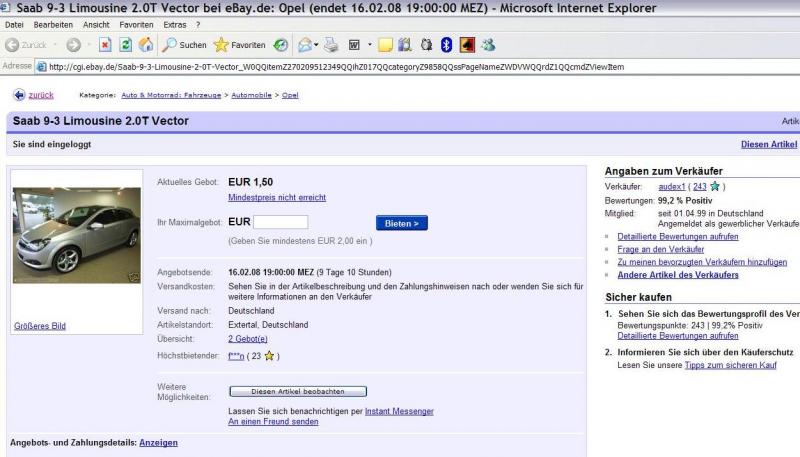Image resolution: width=800 pixels, height=457 pixels.
Task: Open Tipps zum sicheren Kauf link
Action: click(731, 365)
